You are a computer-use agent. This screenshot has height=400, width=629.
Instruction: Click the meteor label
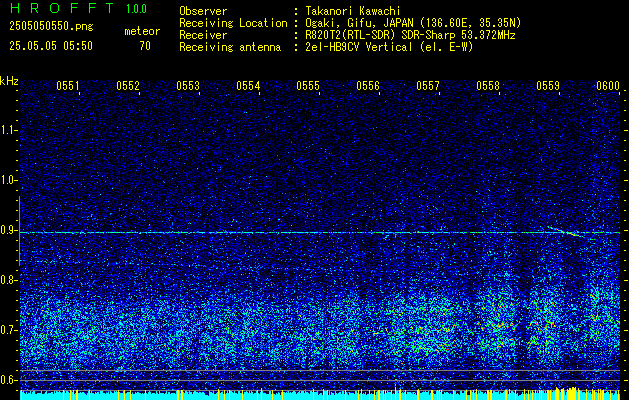142,31
